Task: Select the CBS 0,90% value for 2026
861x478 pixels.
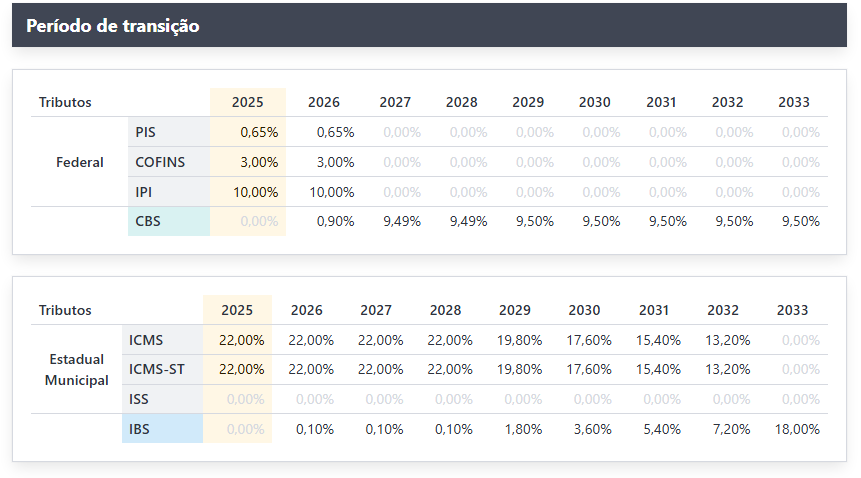Action: pyautogui.click(x=335, y=221)
